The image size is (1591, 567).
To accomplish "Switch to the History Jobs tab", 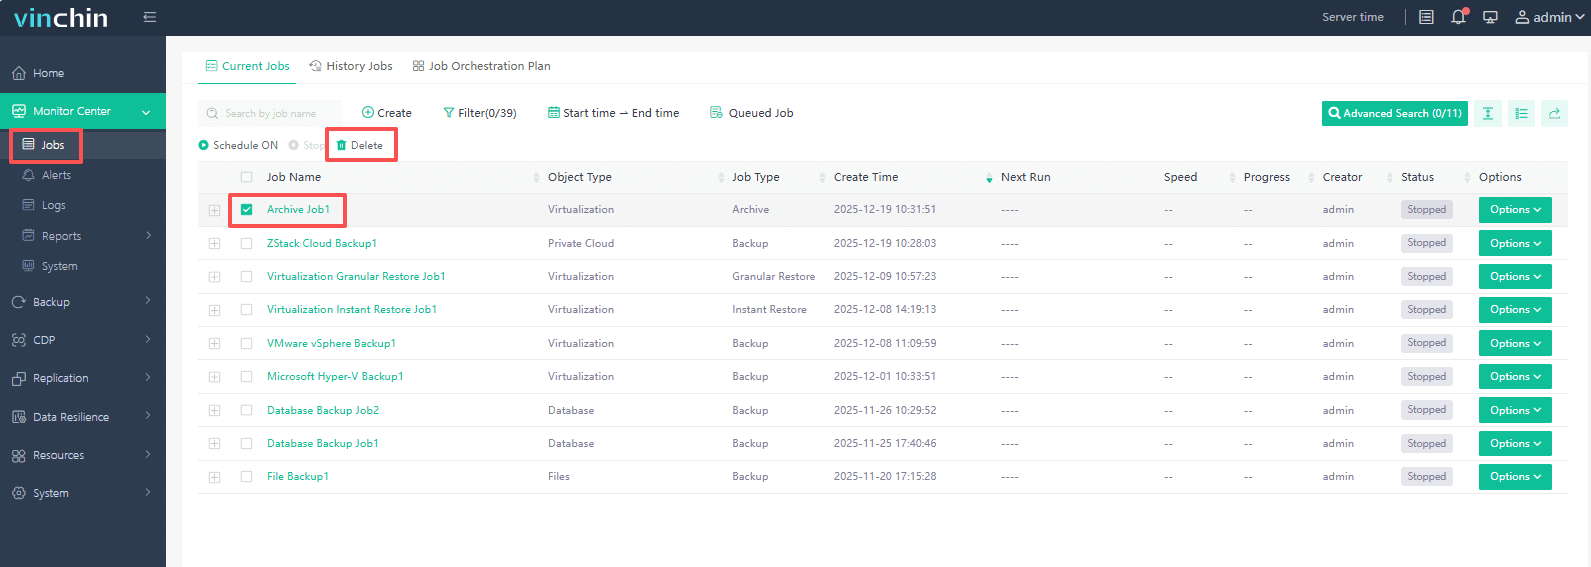I will click(x=351, y=66).
